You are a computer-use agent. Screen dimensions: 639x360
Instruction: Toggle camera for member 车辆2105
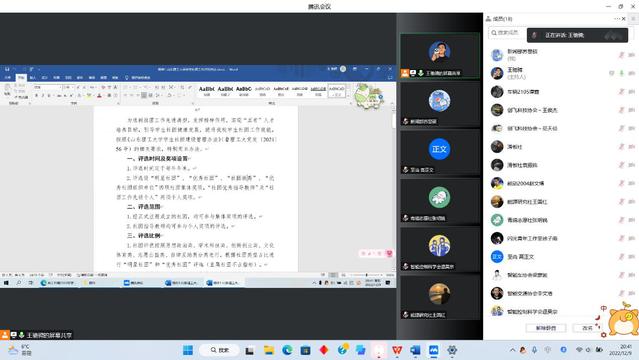click(631, 92)
